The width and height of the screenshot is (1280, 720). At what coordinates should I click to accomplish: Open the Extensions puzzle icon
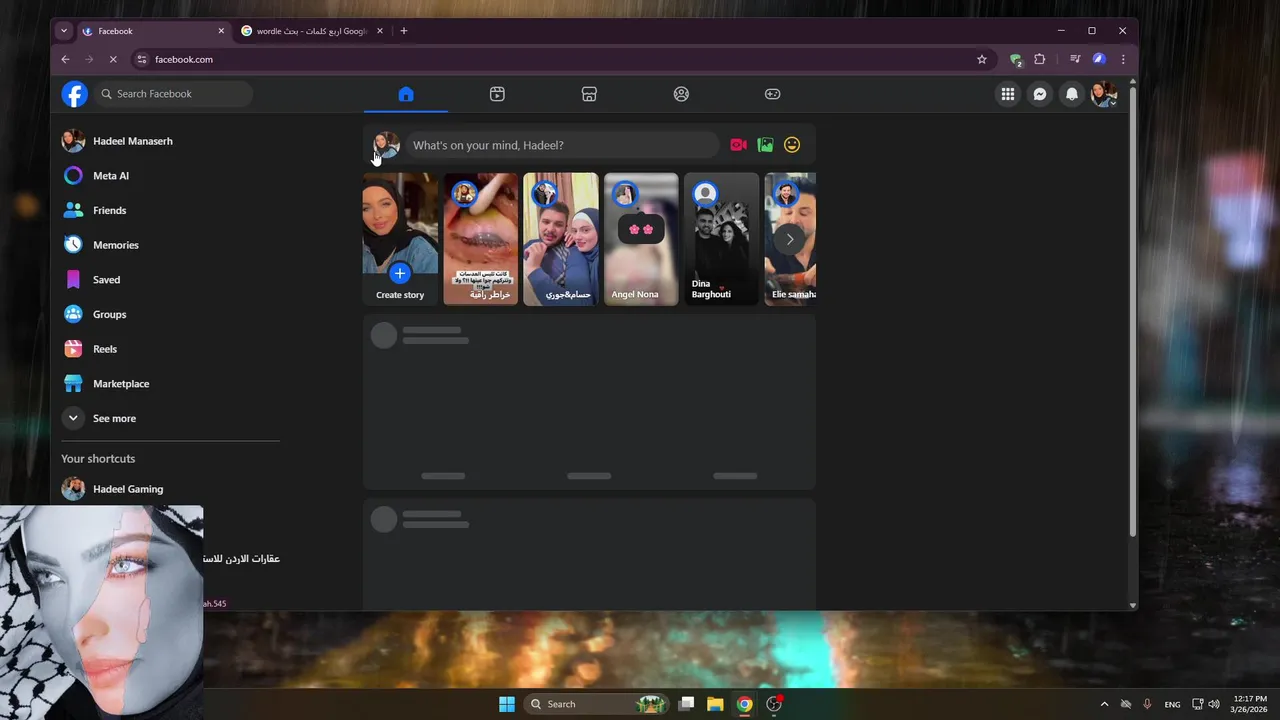(x=1040, y=59)
